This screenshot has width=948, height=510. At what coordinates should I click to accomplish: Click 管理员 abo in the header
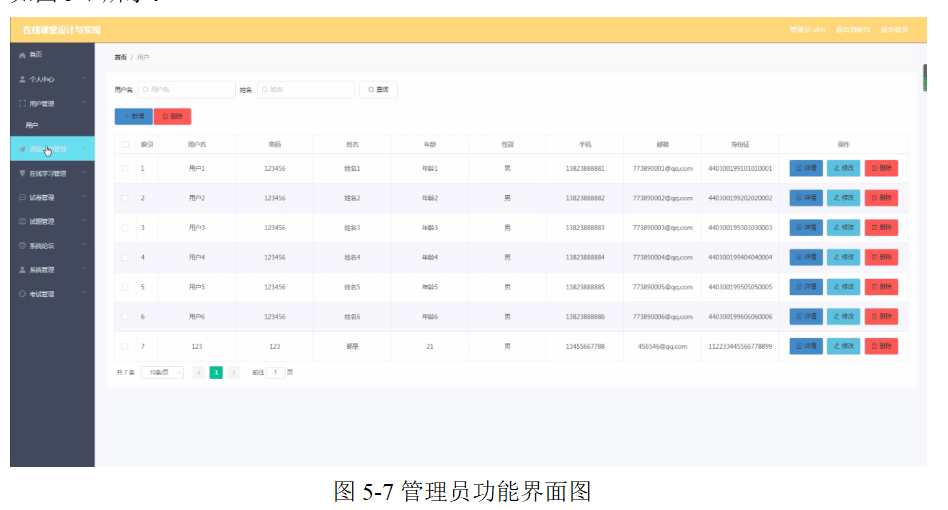(x=807, y=30)
